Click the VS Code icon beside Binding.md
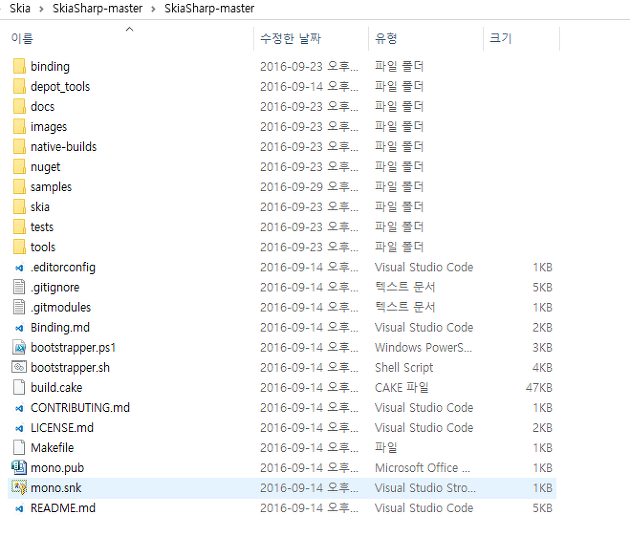The width and height of the screenshot is (630, 538). (x=19, y=328)
